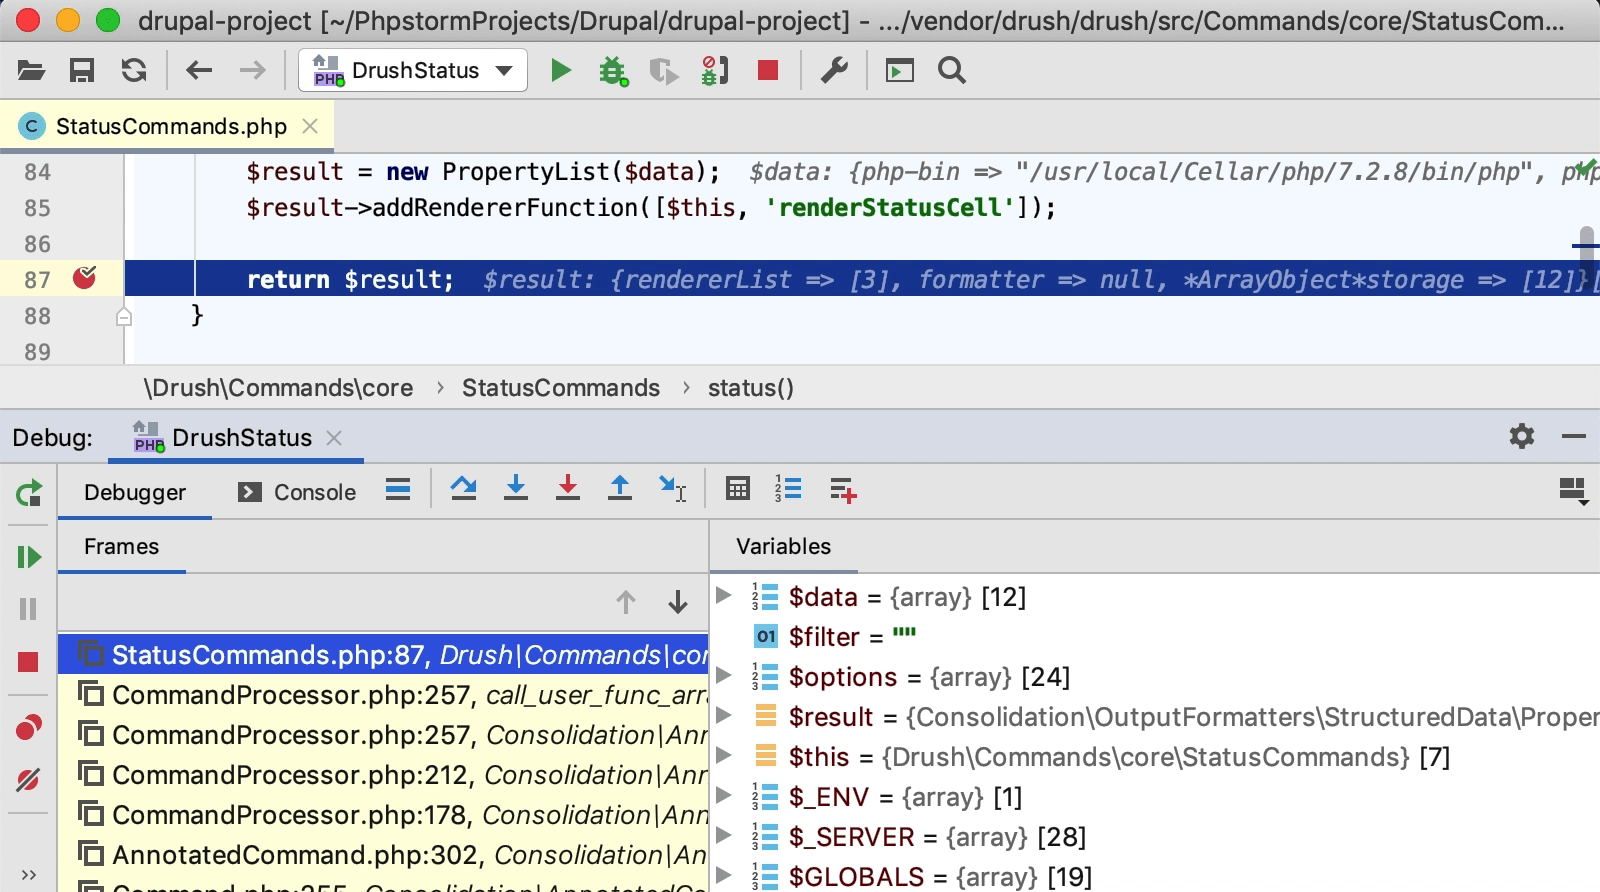Close the DrushStatus debug session tab
1600x892 pixels.
coord(334,438)
